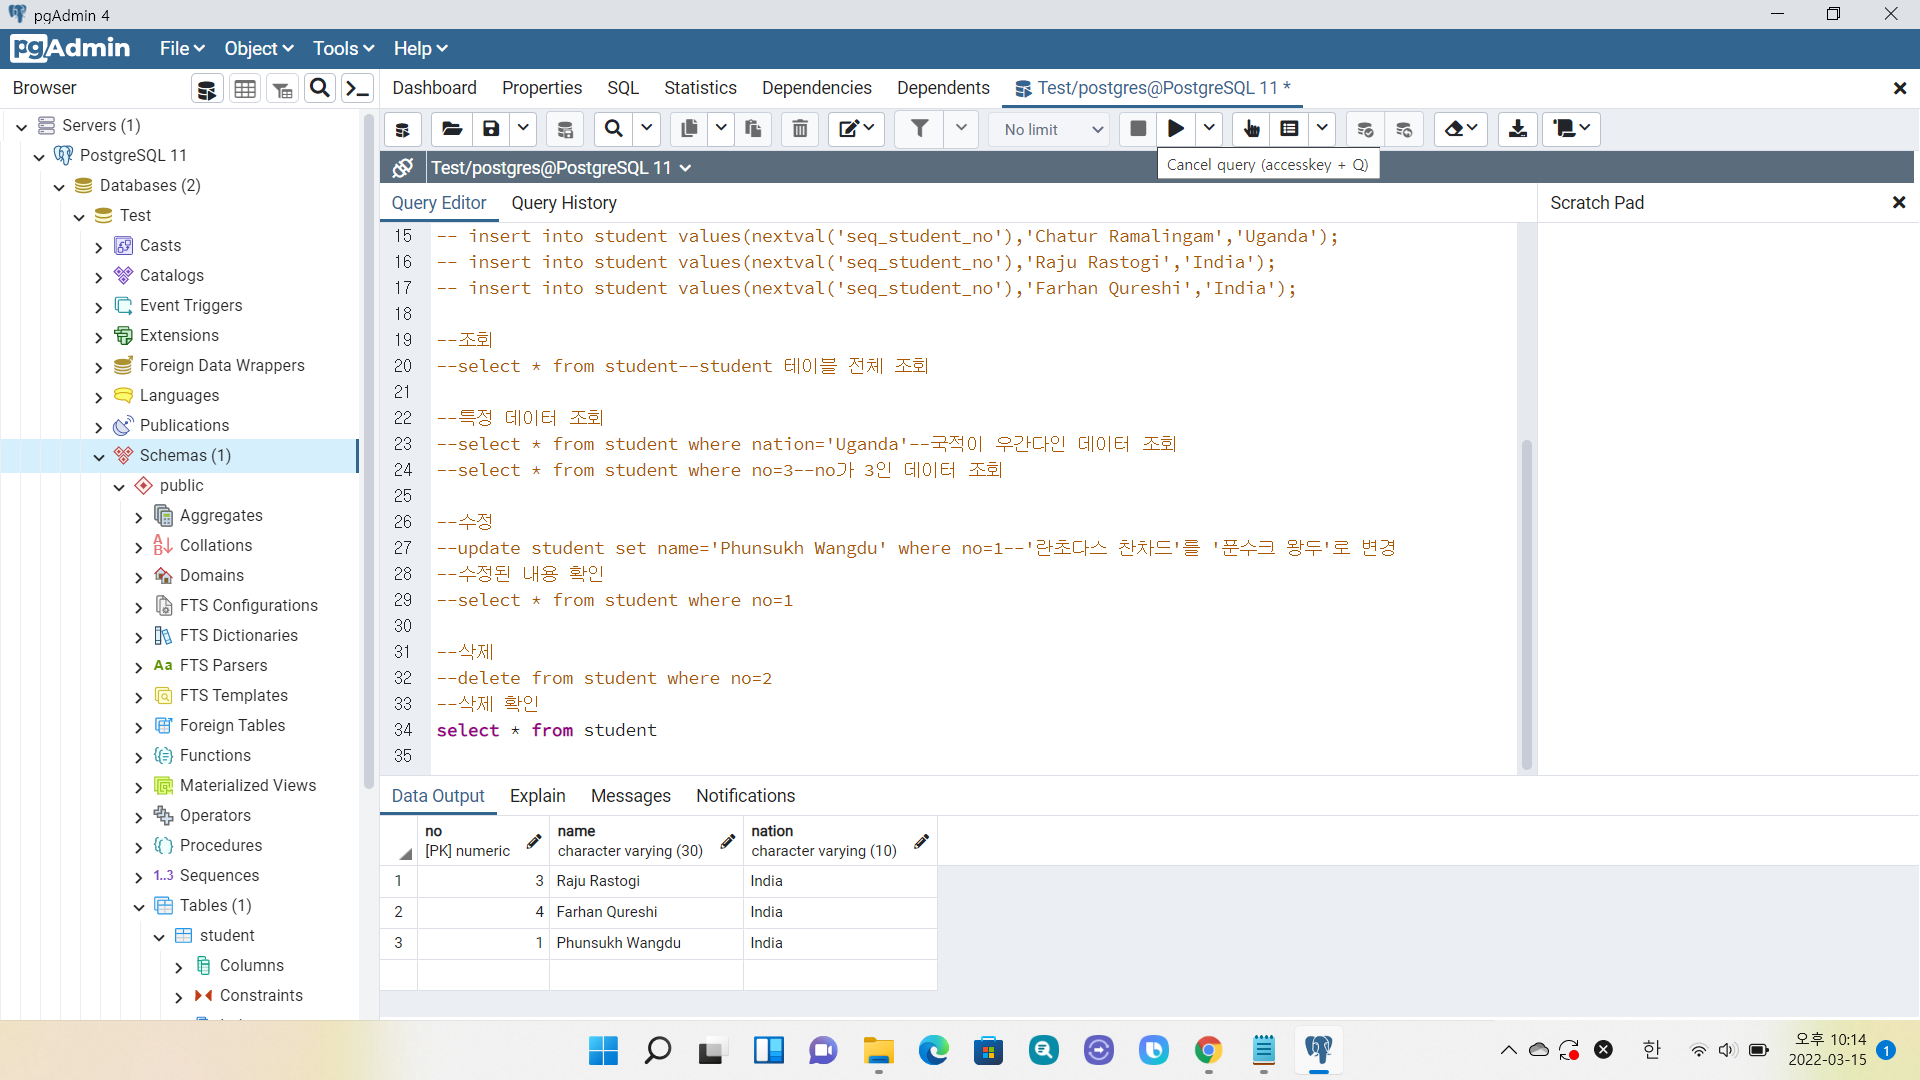The image size is (1920, 1080).
Task: Expand the Sequences tree node
Action: [x=139, y=877]
